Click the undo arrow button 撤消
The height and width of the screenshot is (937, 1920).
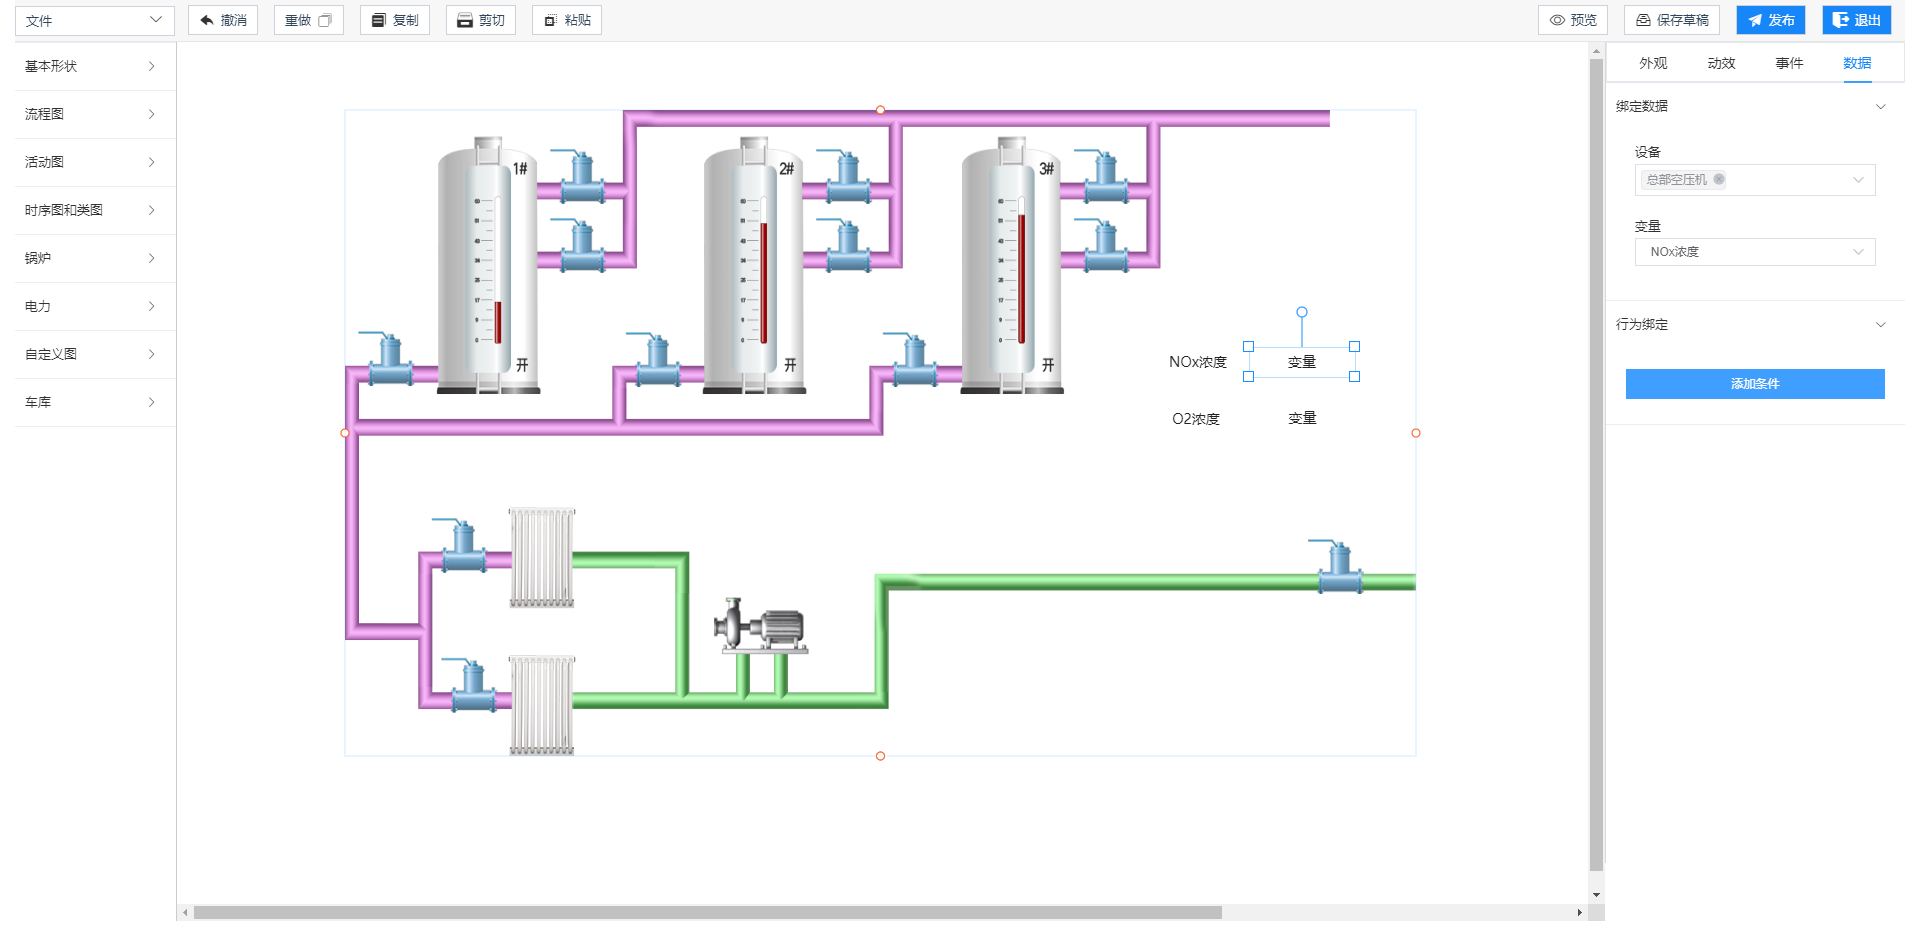tap(223, 20)
